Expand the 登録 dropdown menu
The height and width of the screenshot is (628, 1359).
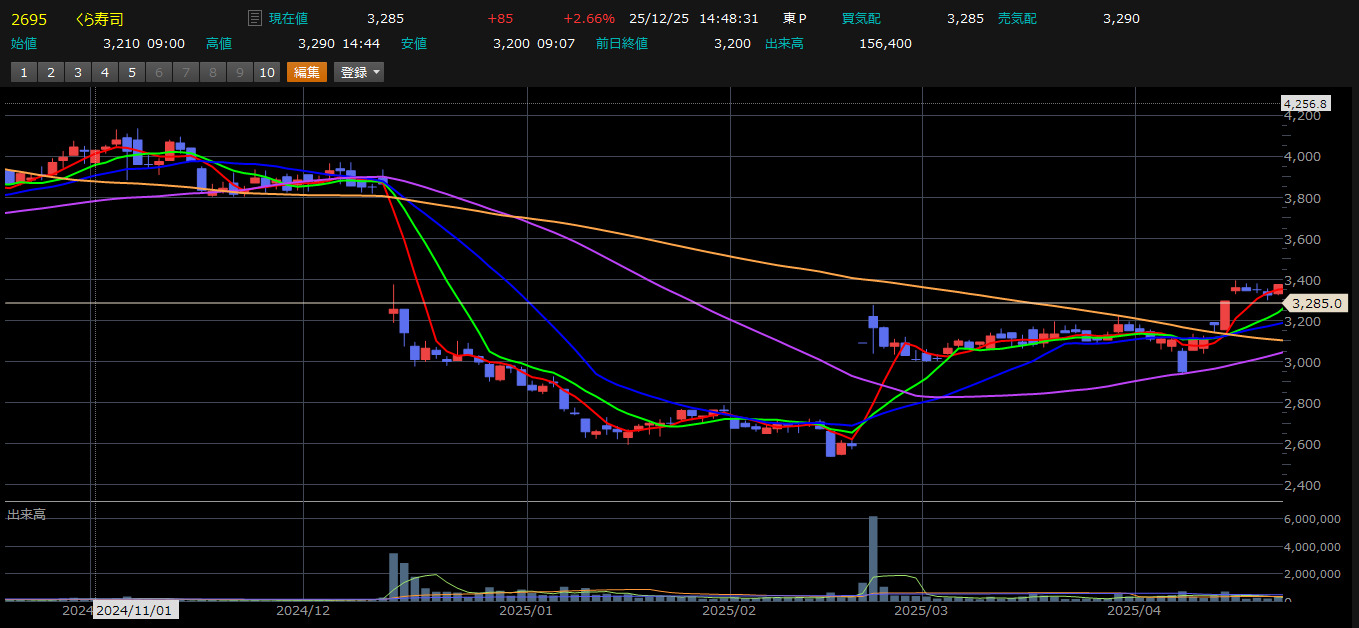click(x=360, y=72)
